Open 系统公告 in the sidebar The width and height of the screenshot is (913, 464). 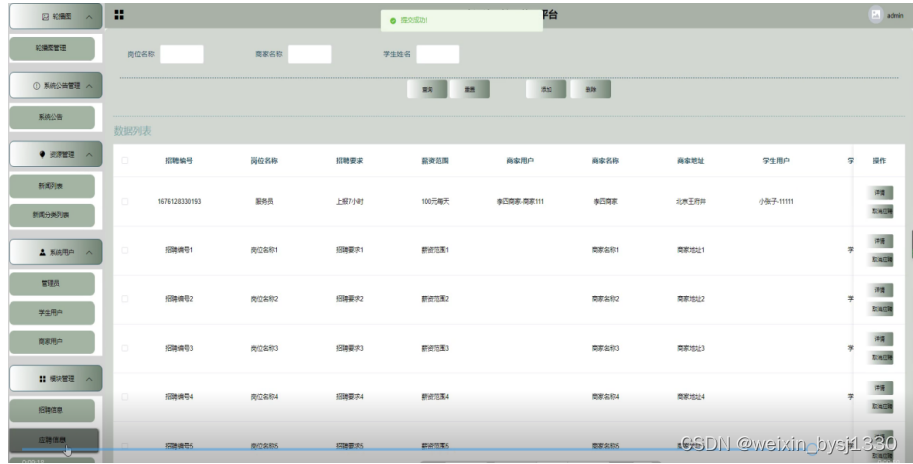[52, 117]
